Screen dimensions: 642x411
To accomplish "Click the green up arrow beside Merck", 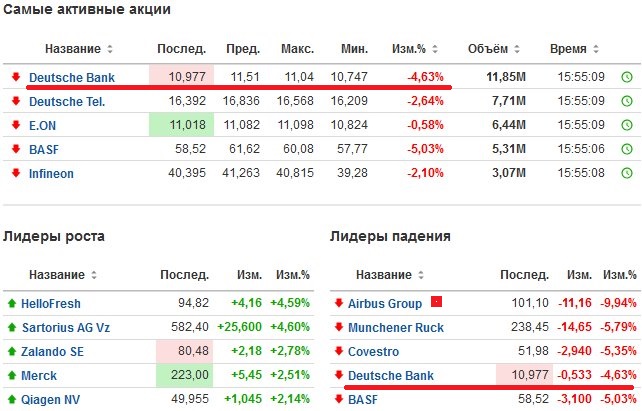I will [12, 375].
